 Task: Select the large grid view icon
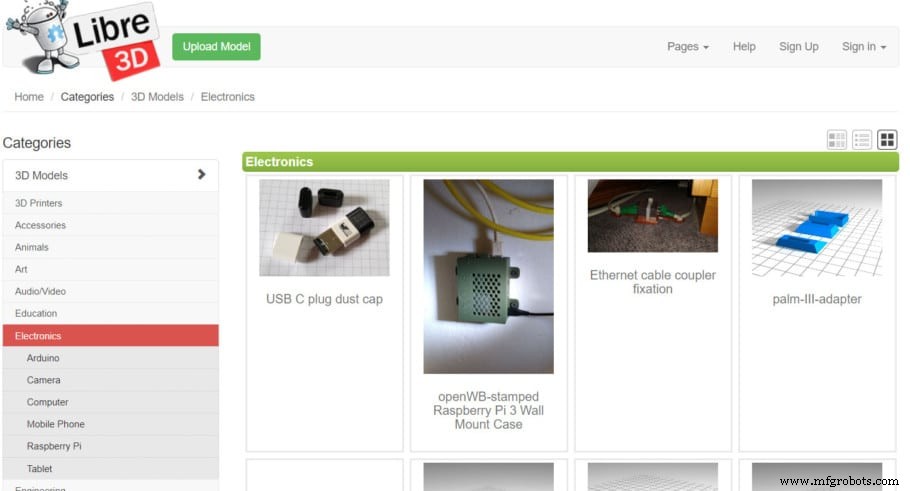click(887, 139)
